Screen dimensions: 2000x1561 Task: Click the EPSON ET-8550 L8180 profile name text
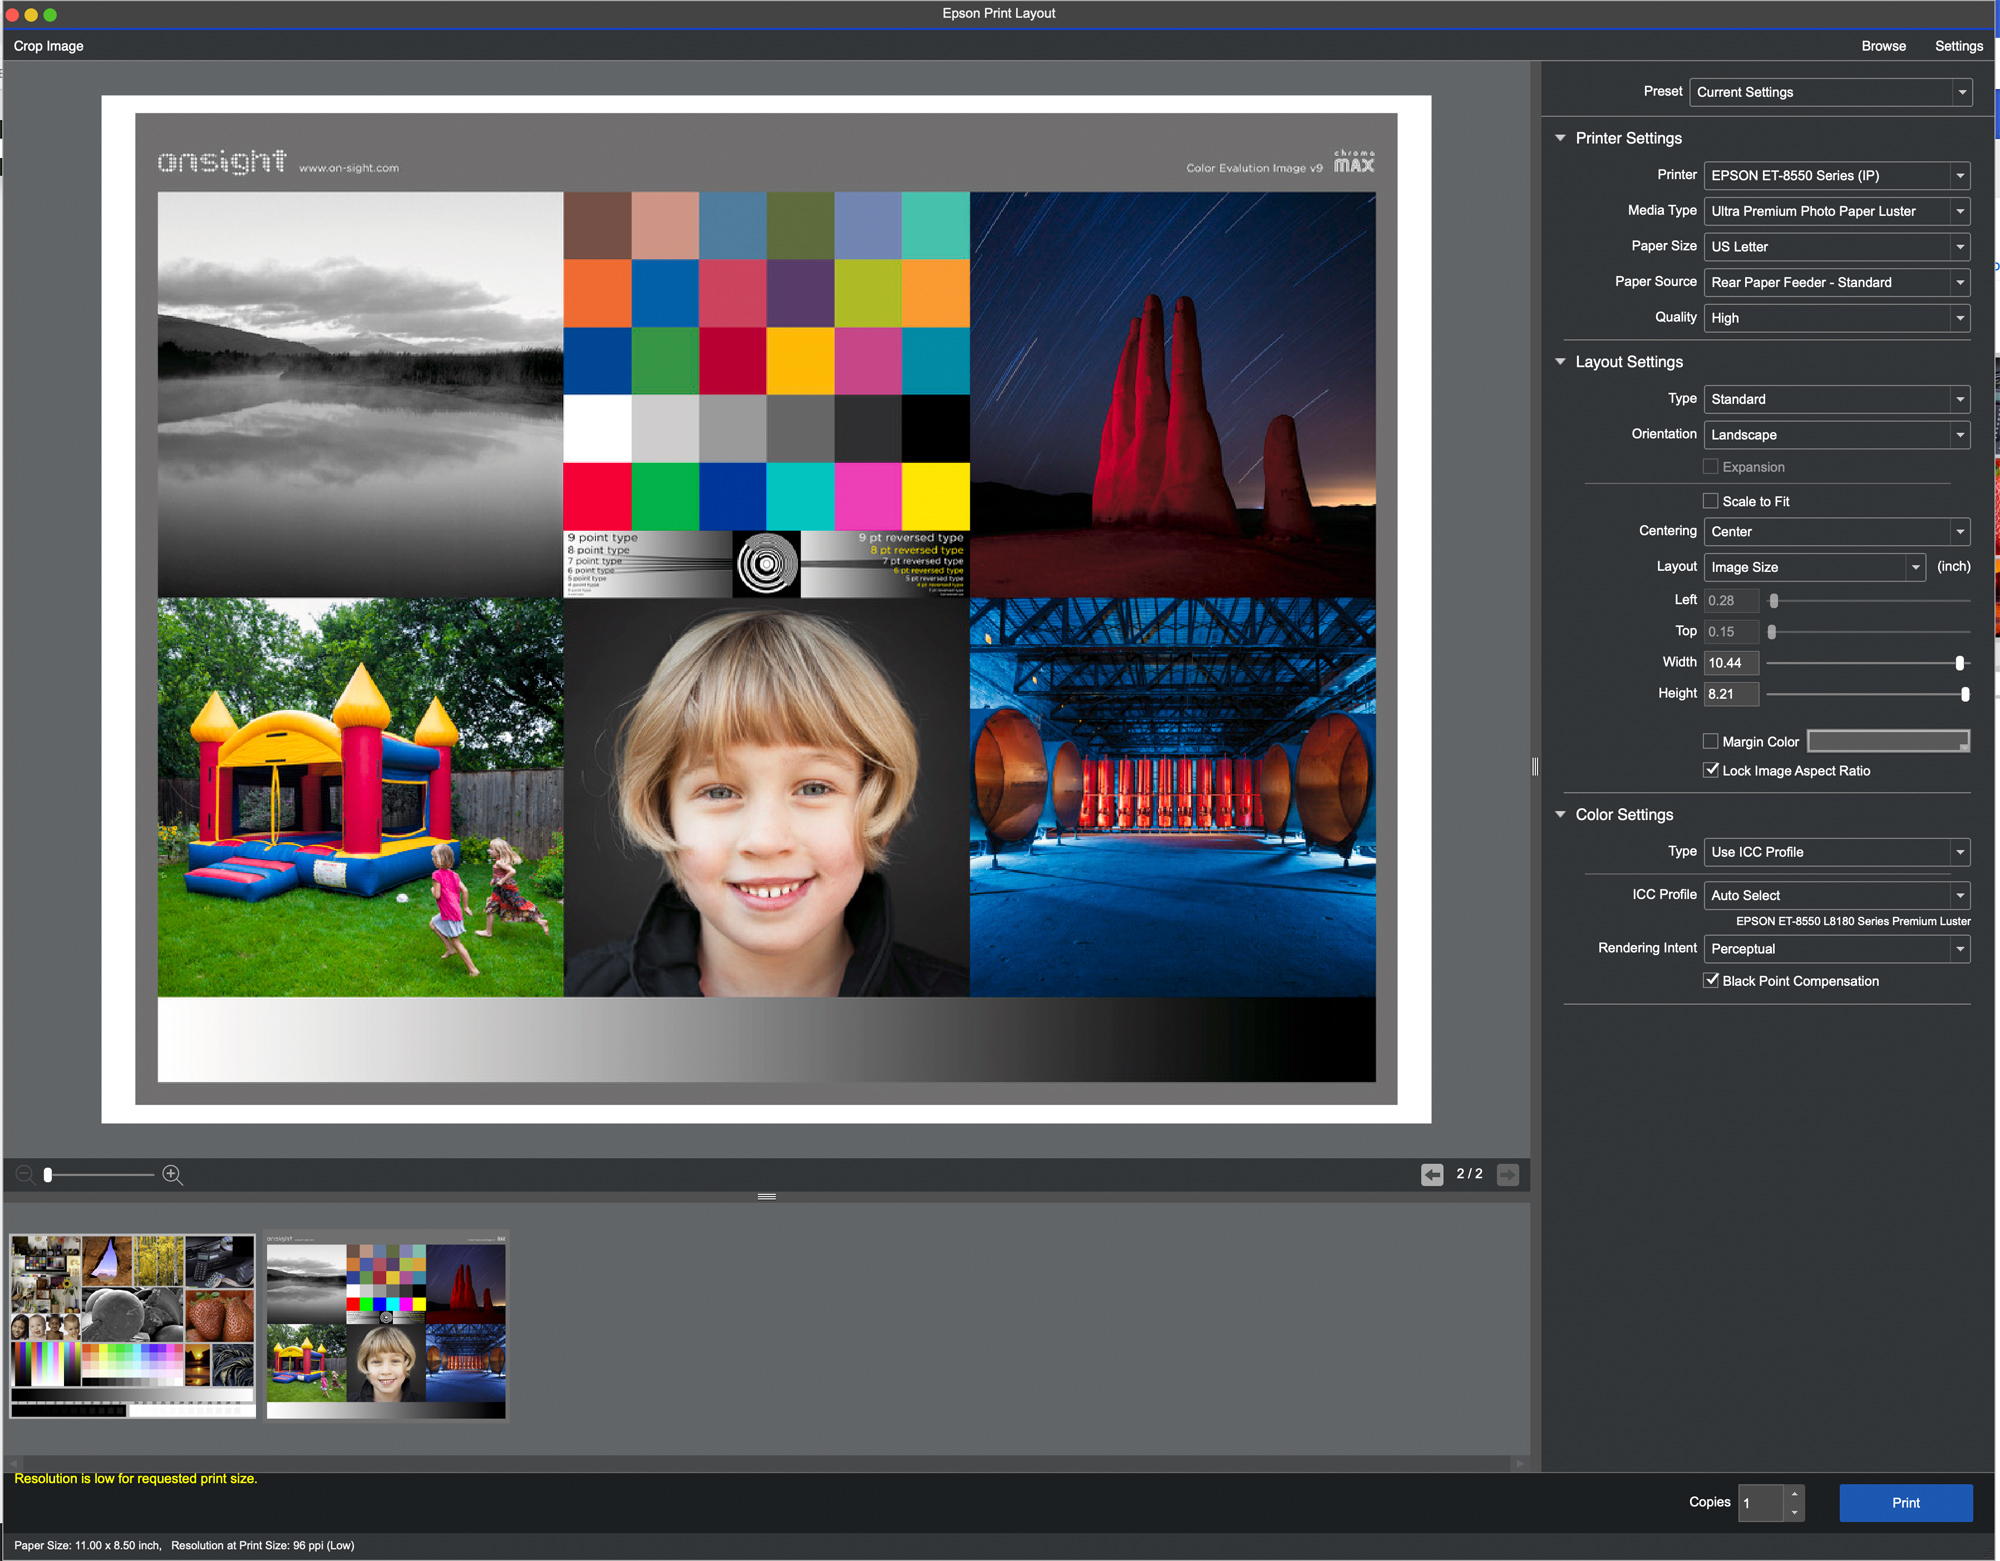pos(1853,922)
